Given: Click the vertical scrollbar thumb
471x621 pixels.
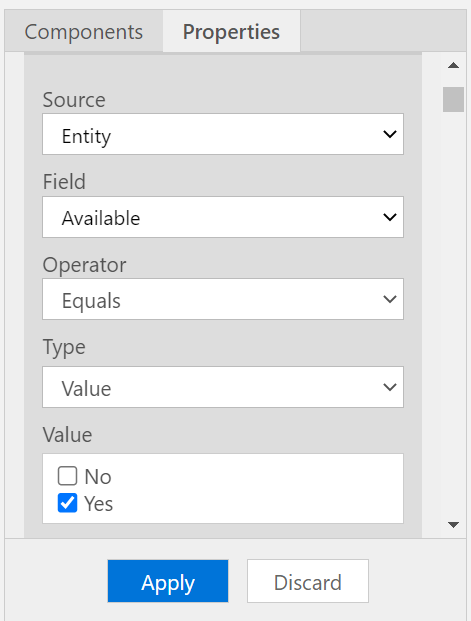Looking at the screenshot, I should [453, 99].
